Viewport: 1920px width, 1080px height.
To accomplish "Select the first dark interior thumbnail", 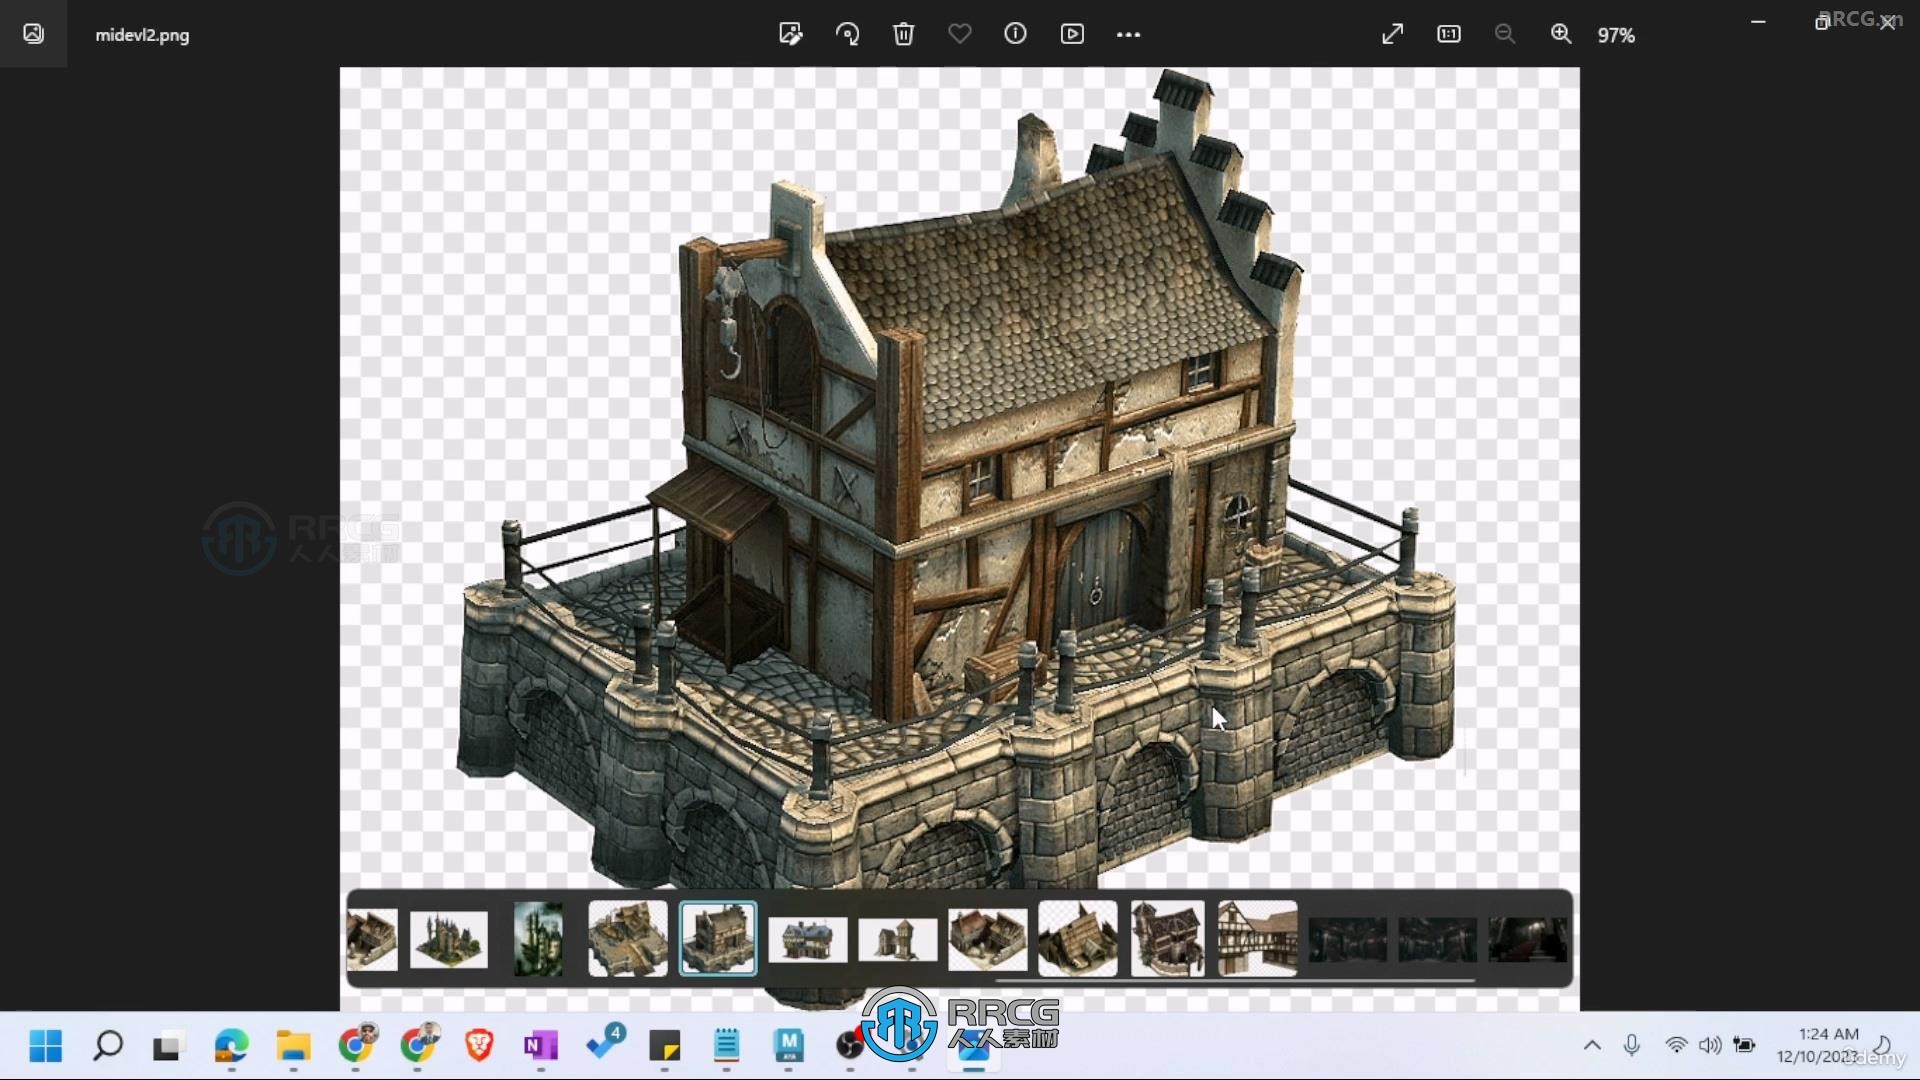I will coord(1348,940).
